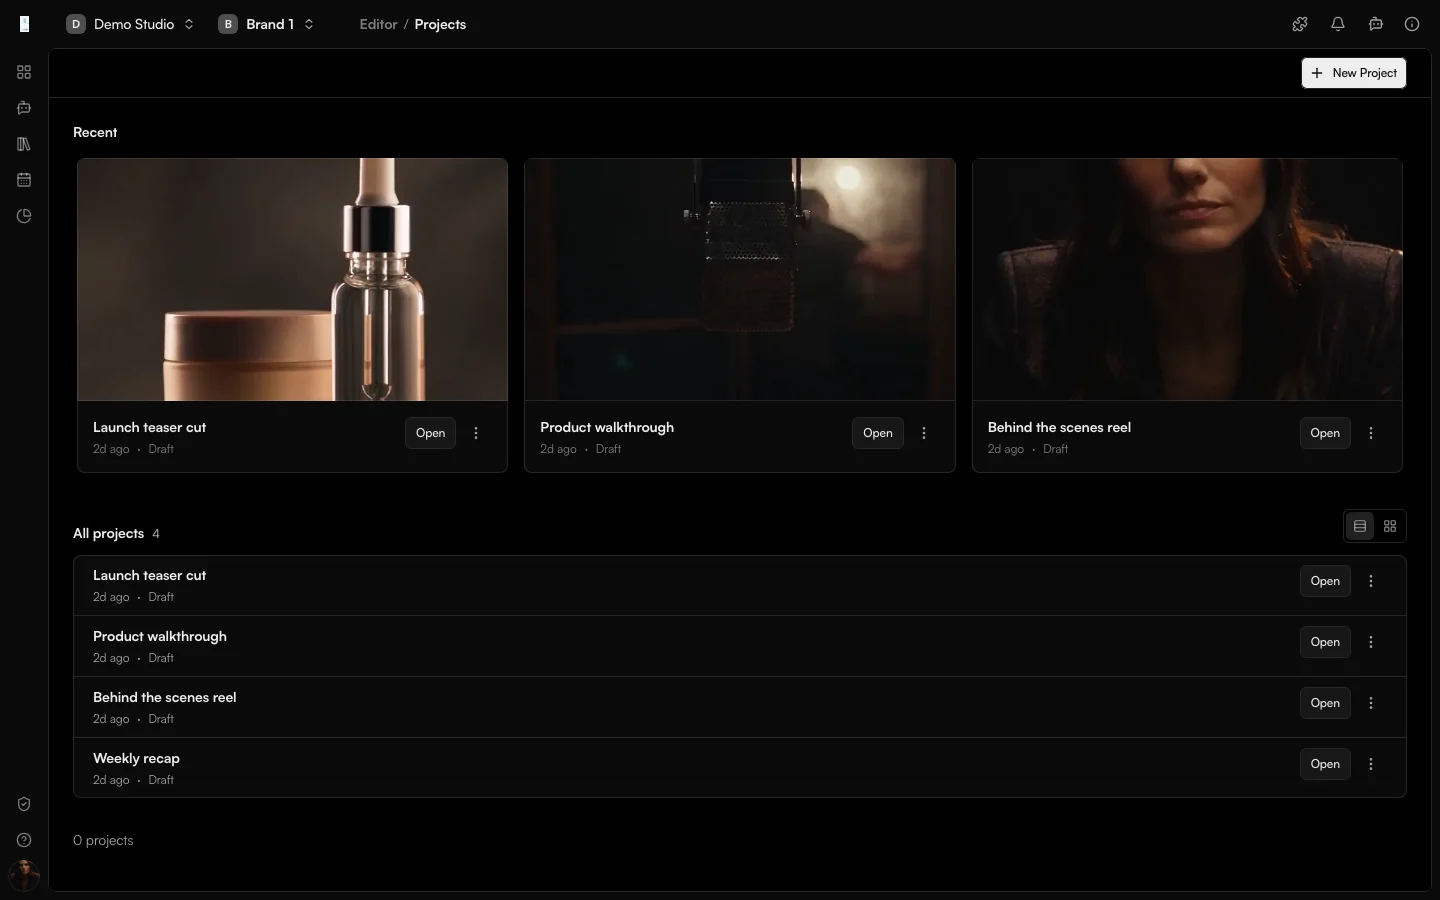Open the notifications bell
This screenshot has width=1440, height=900.
[1338, 24]
